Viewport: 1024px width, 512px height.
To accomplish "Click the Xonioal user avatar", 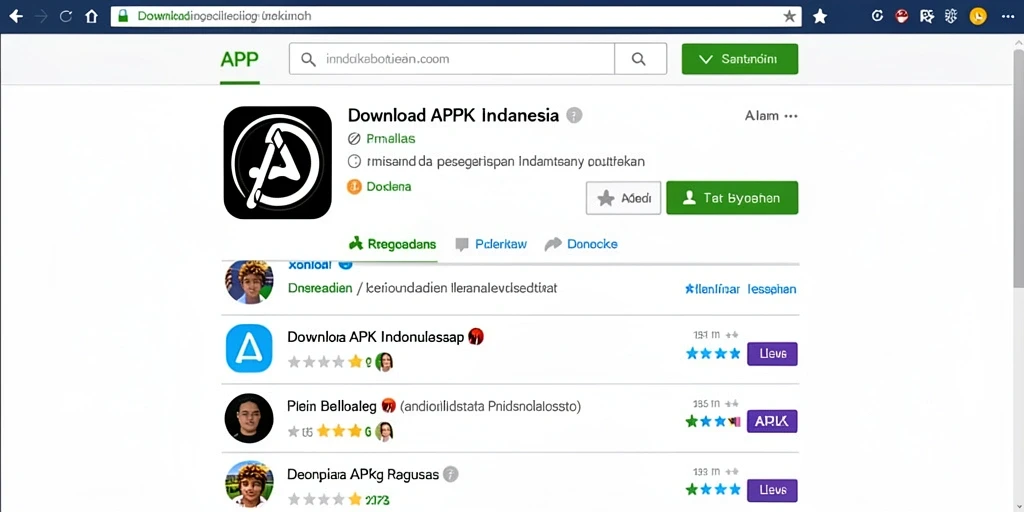I will tap(249, 282).
